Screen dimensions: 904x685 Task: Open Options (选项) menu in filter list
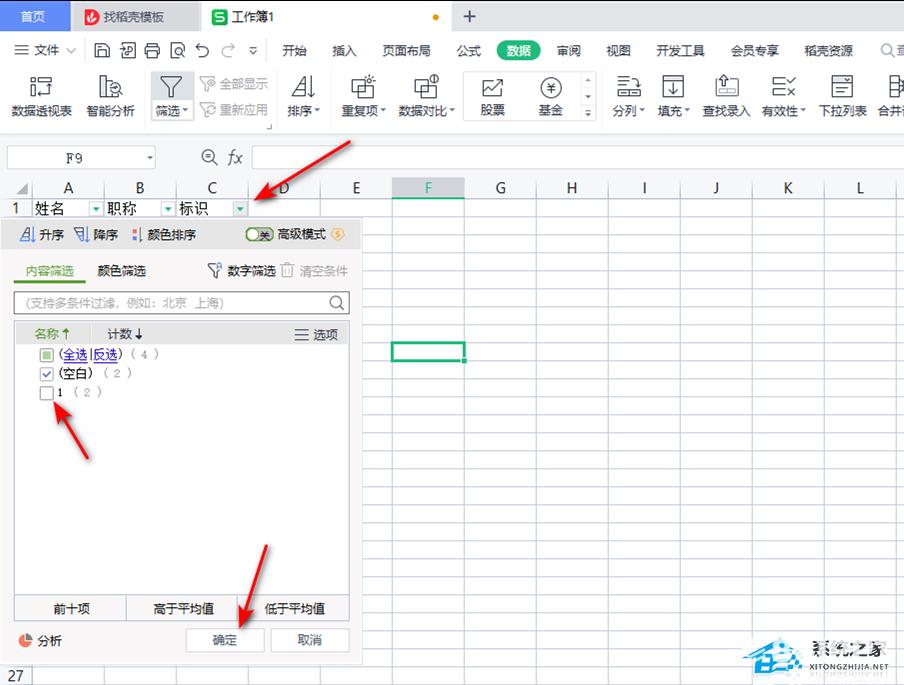click(316, 334)
